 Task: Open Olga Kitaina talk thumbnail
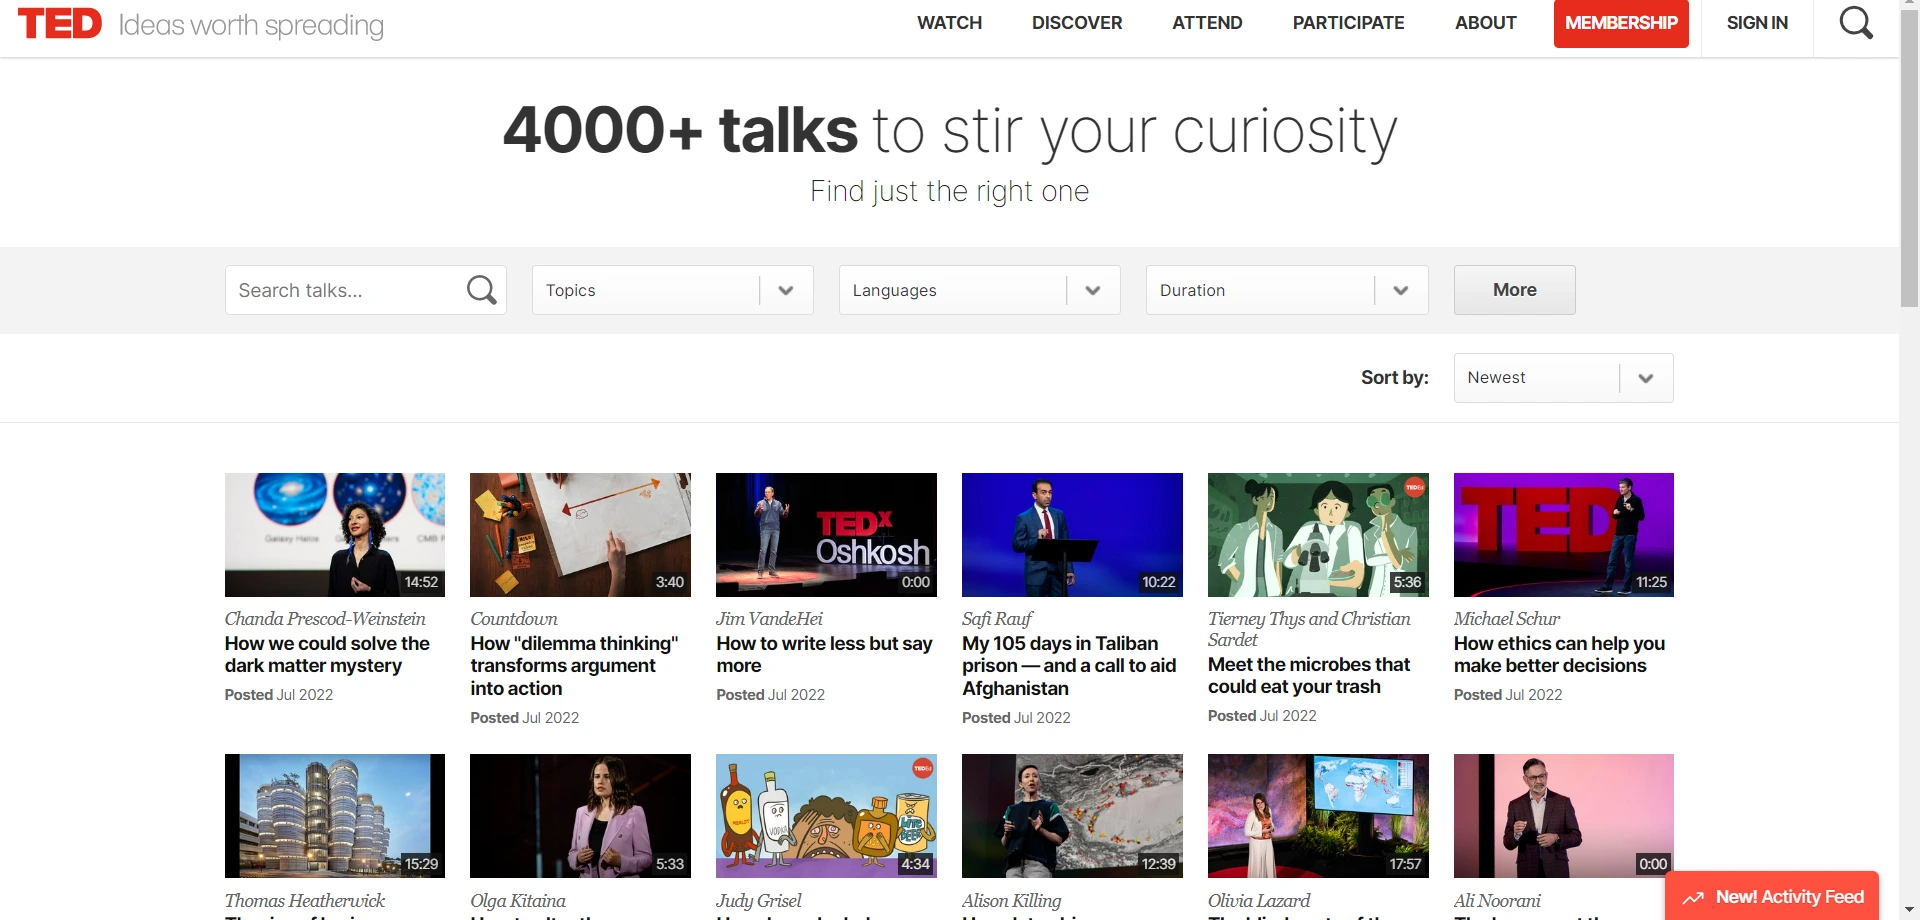tap(580, 816)
